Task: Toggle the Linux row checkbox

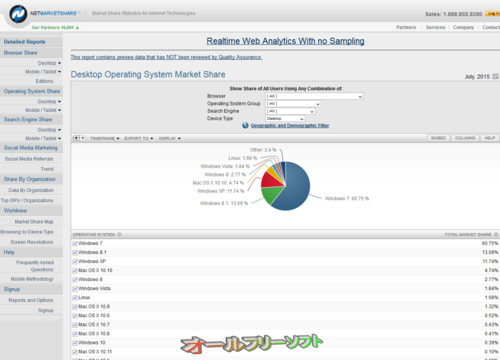Action: pos(75,298)
